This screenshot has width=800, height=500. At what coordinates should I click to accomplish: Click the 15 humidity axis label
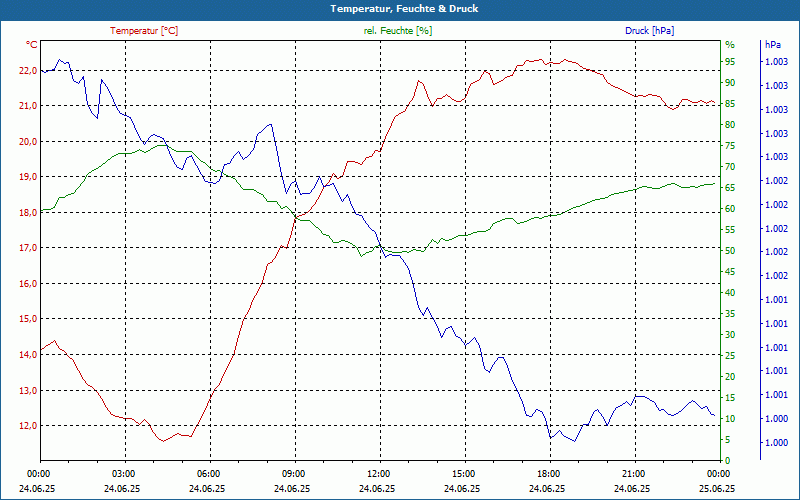click(x=730, y=398)
